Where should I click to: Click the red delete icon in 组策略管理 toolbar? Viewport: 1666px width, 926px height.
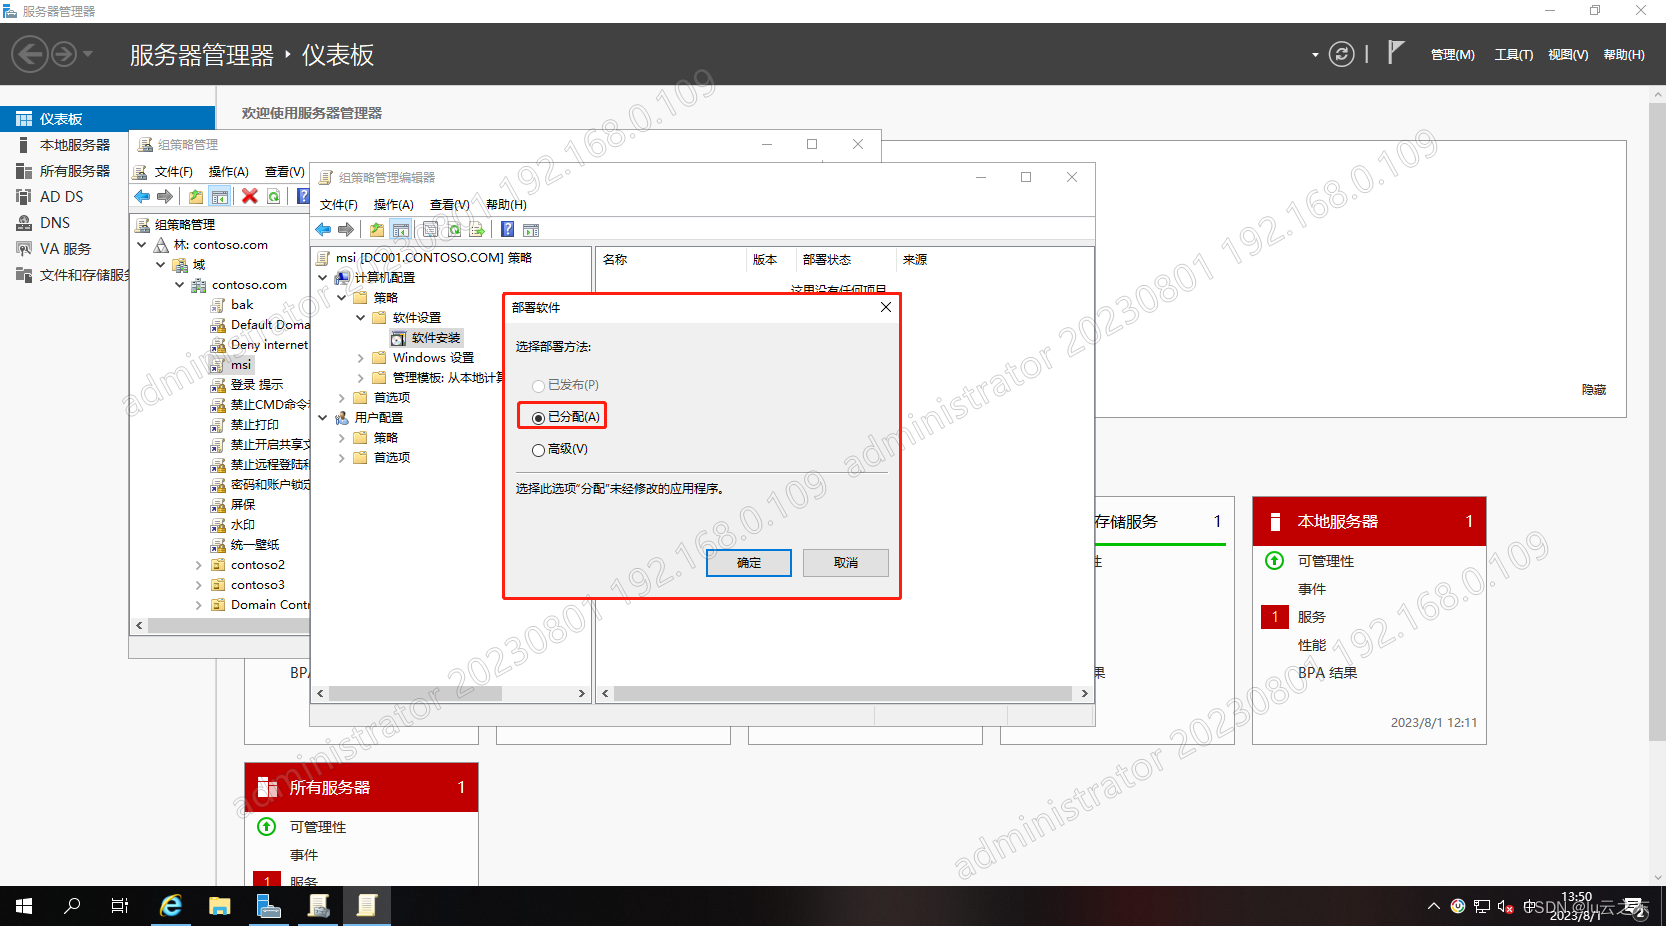pyautogui.click(x=248, y=196)
